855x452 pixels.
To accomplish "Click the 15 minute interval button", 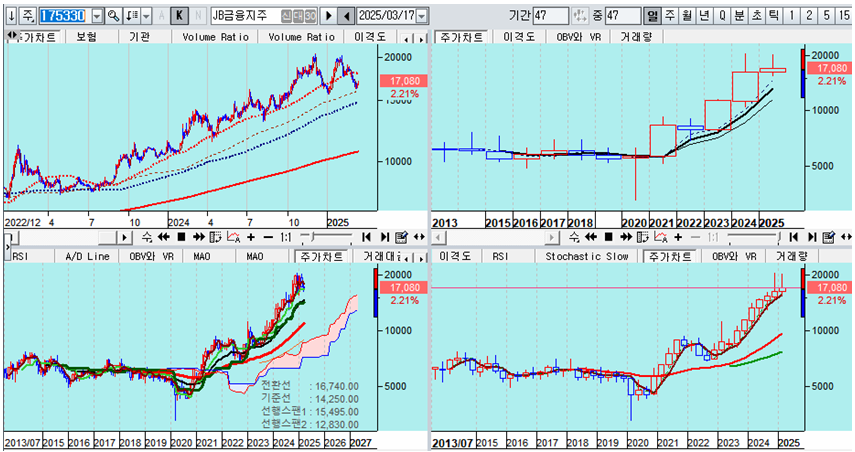I will click(845, 16).
